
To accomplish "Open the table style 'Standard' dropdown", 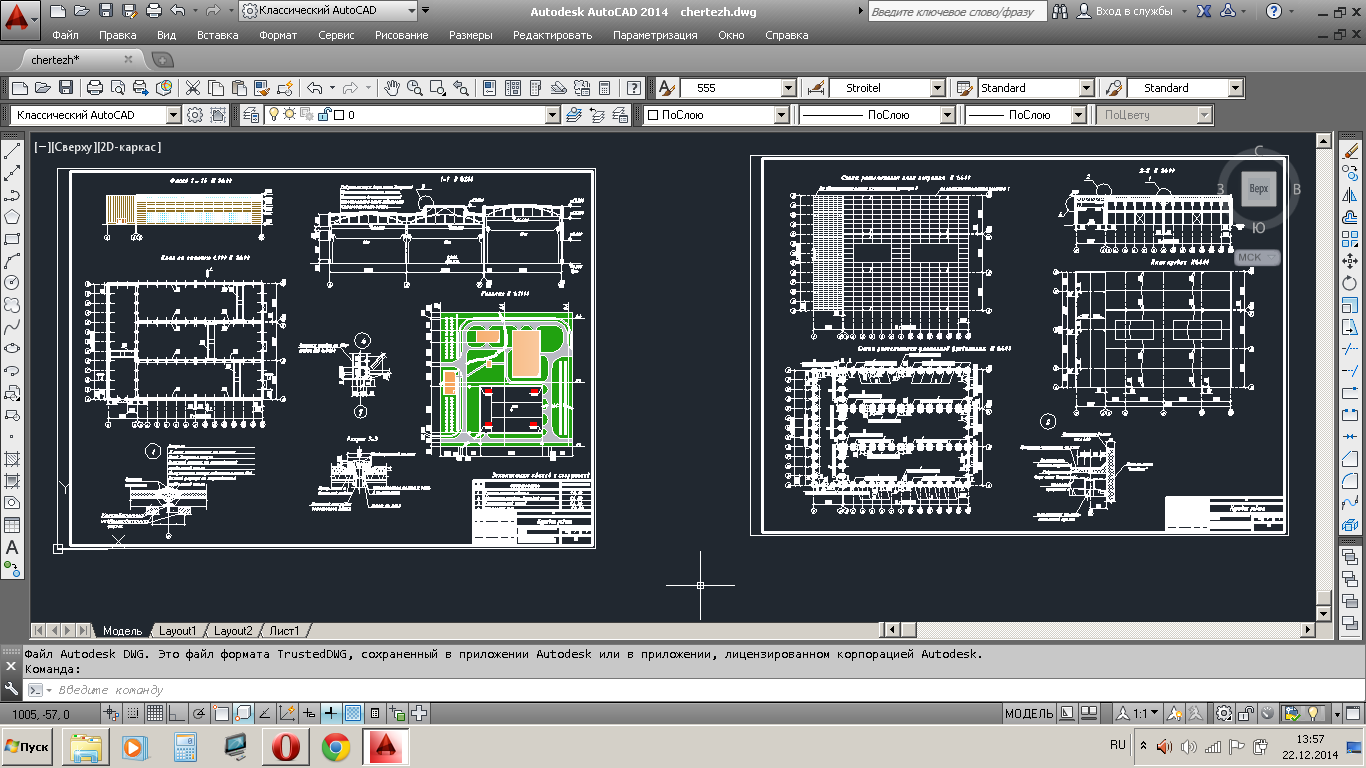I will [x=1086, y=88].
